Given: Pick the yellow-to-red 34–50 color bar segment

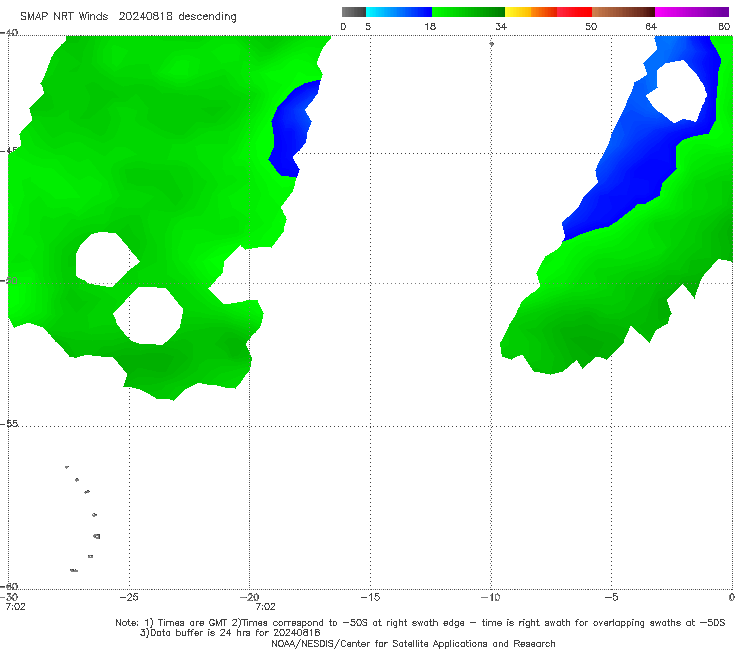Looking at the screenshot, I should point(548,12).
